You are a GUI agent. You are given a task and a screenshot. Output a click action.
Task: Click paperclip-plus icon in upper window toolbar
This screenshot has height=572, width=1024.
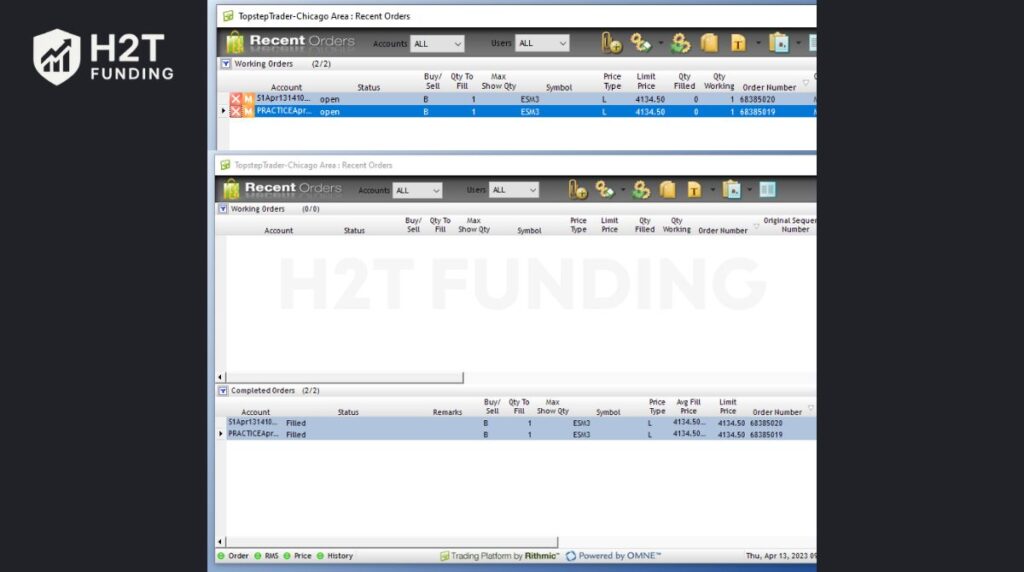(x=611, y=43)
